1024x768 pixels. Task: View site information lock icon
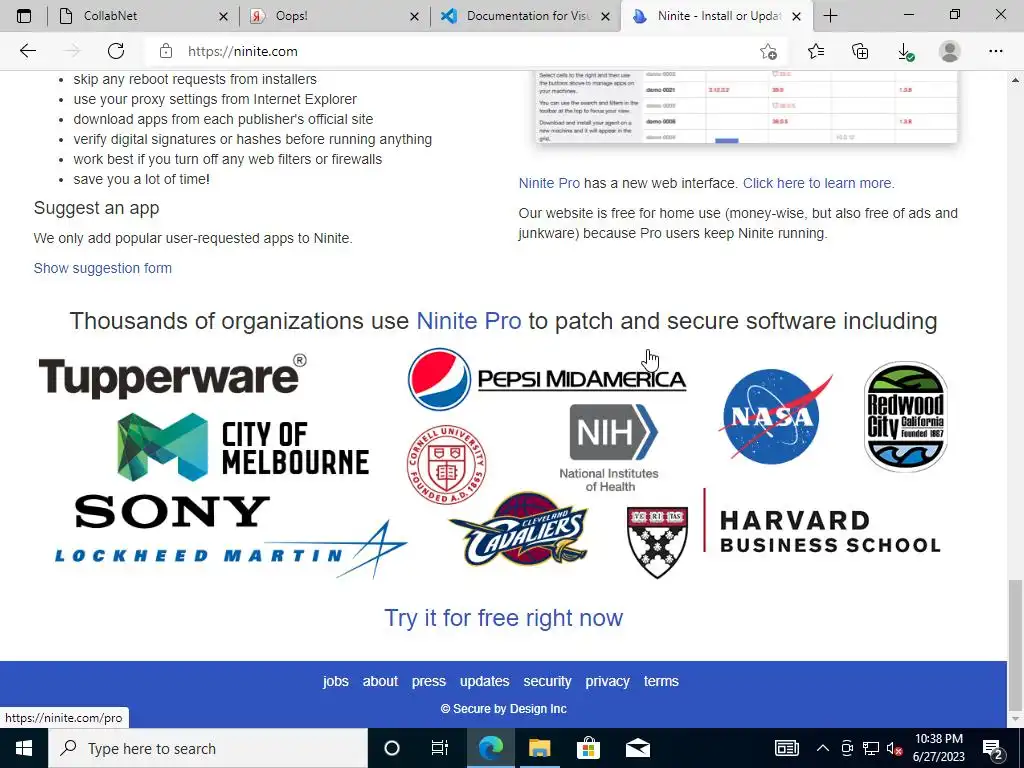166,51
